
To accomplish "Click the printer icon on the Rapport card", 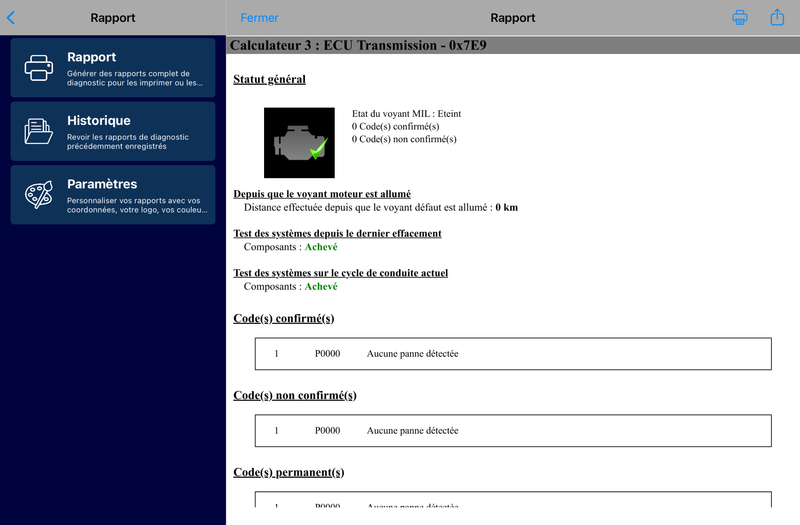I will point(39,68).
